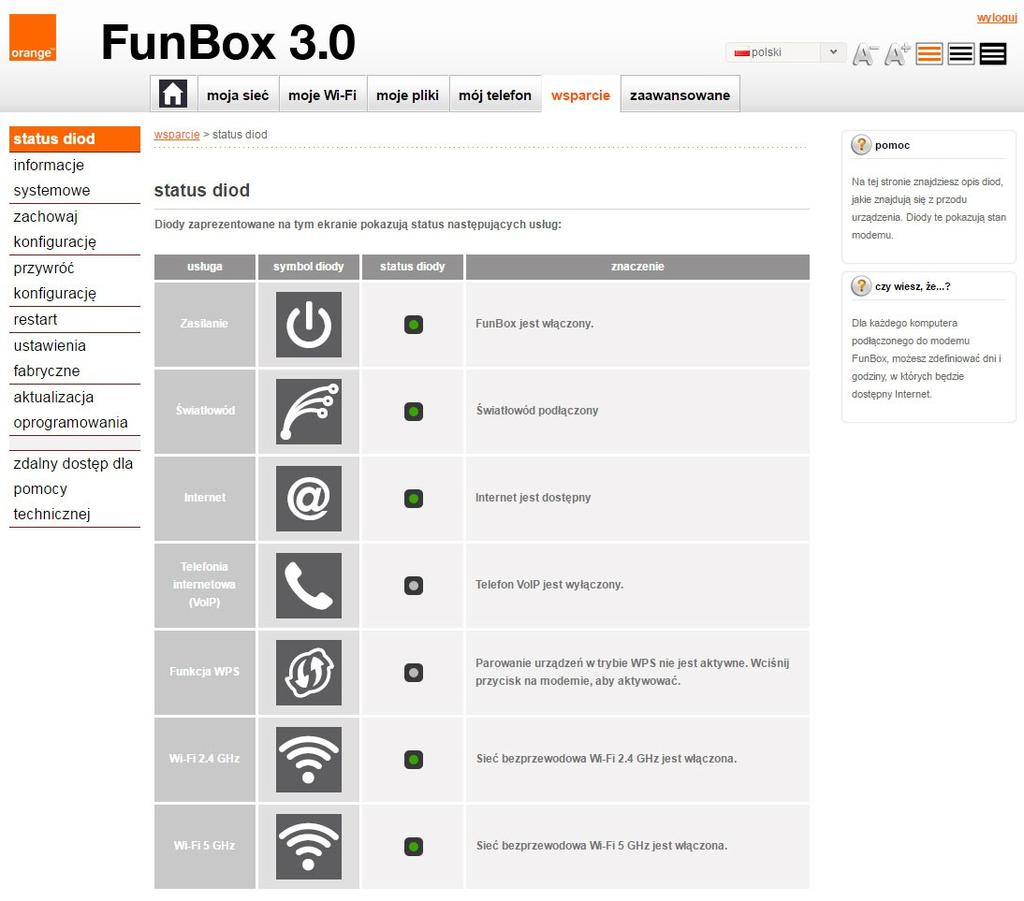Click text 'FunBox jest włączony.'
This screenshot has height=901, width=1024.
(x=534, y=324)
